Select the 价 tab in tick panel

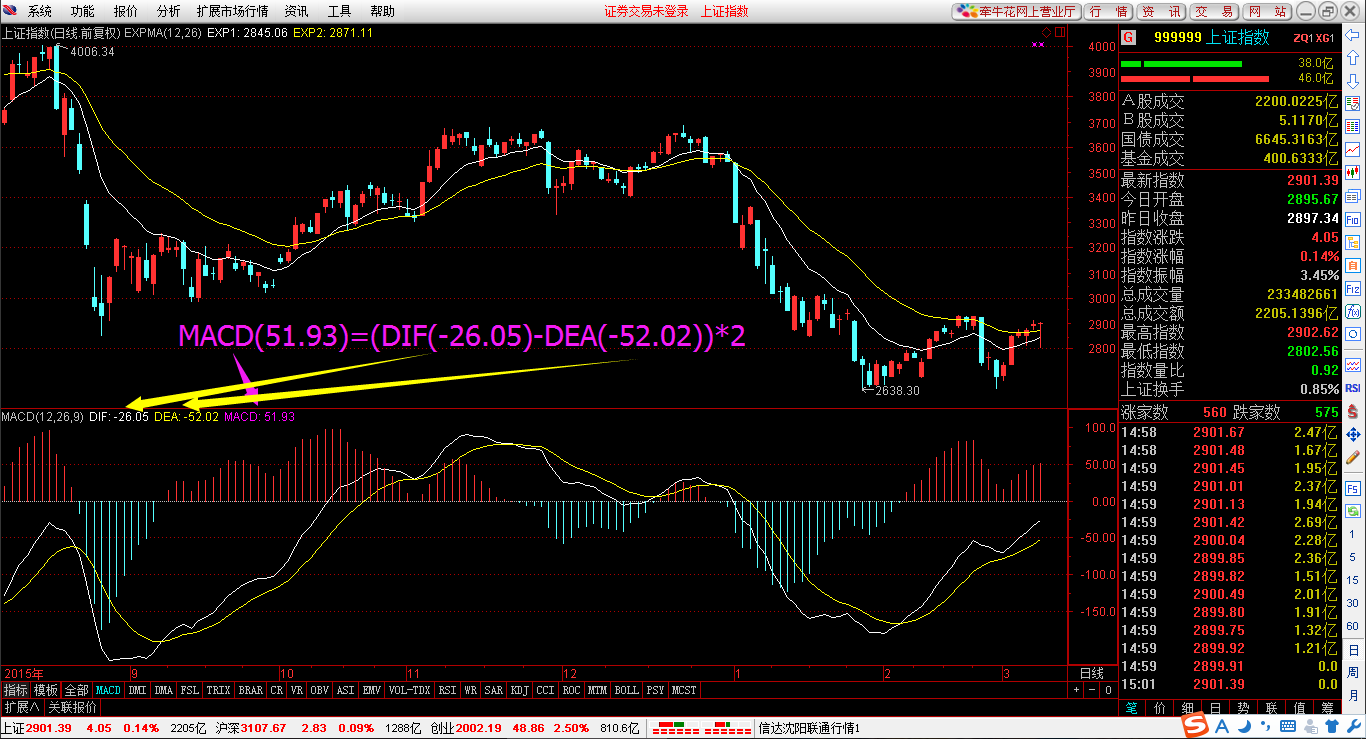coord(1160,707)
